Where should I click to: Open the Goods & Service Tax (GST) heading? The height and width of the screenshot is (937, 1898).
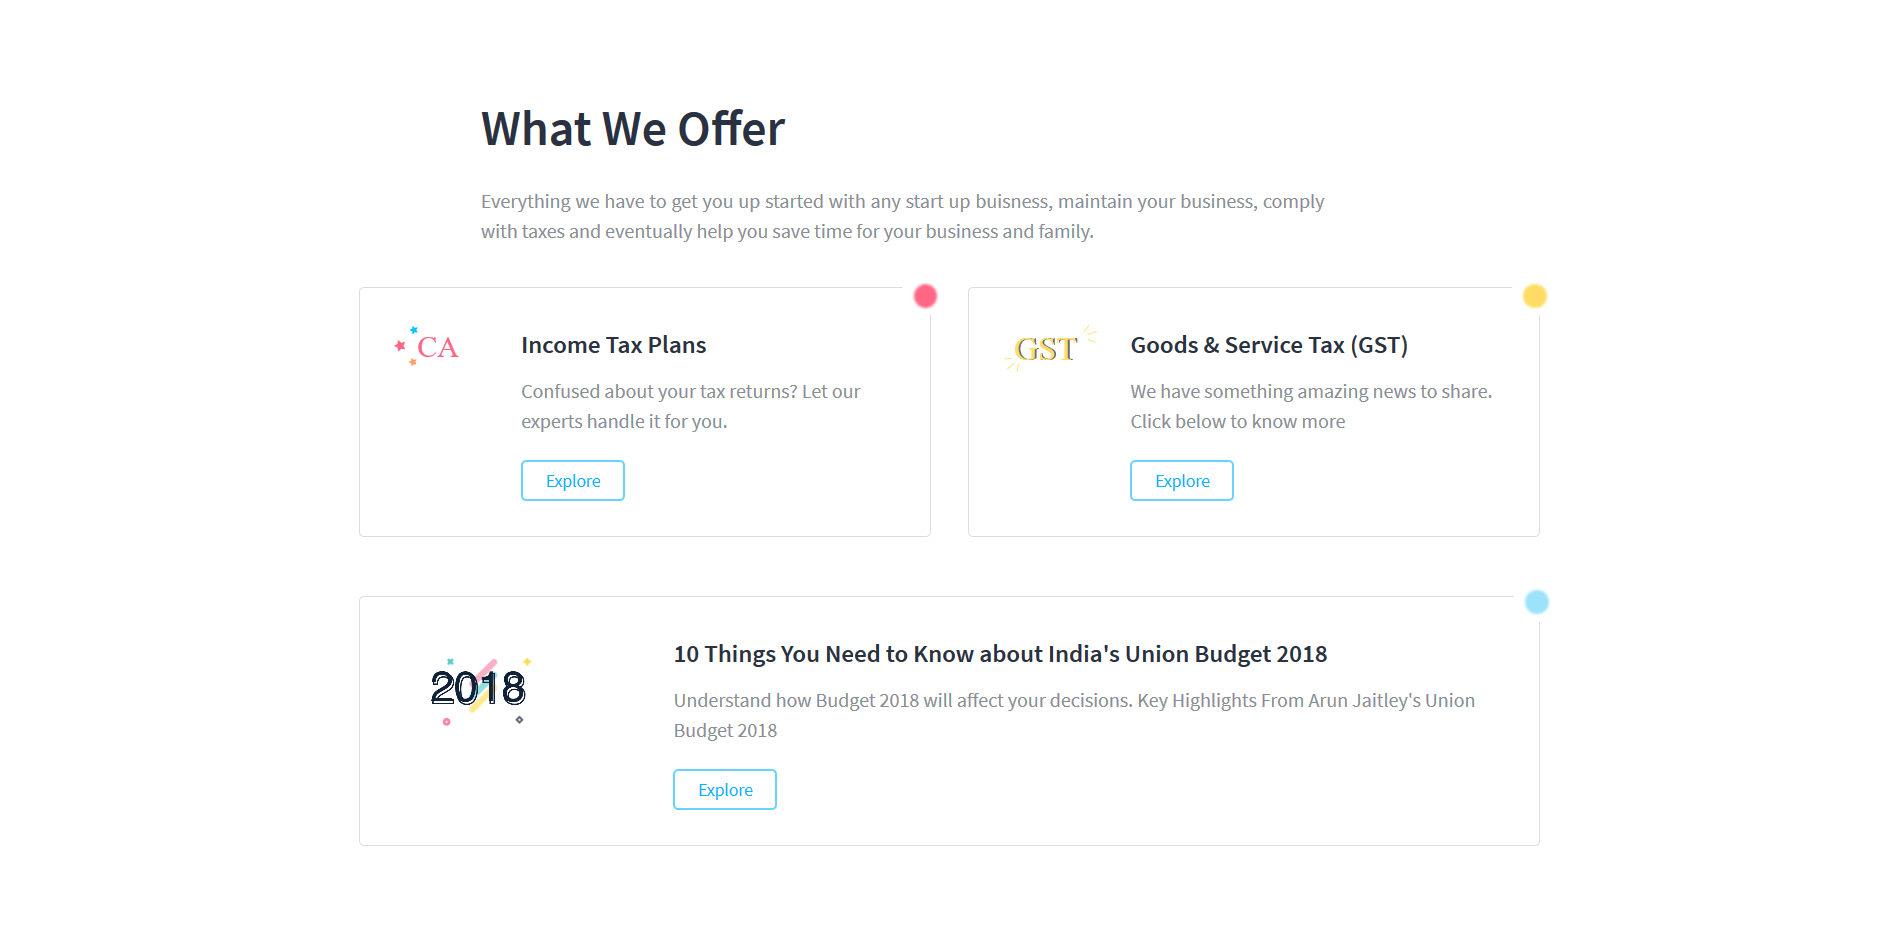[1269, 345]
